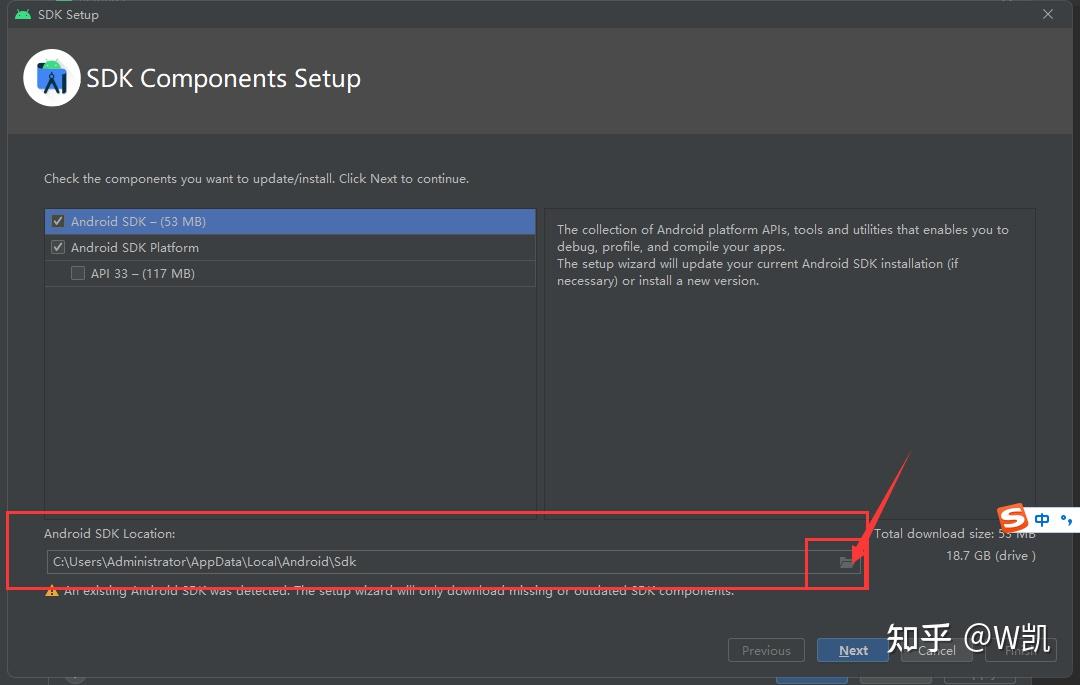
Task: Click the Finish button
Action: [1019, 650]
